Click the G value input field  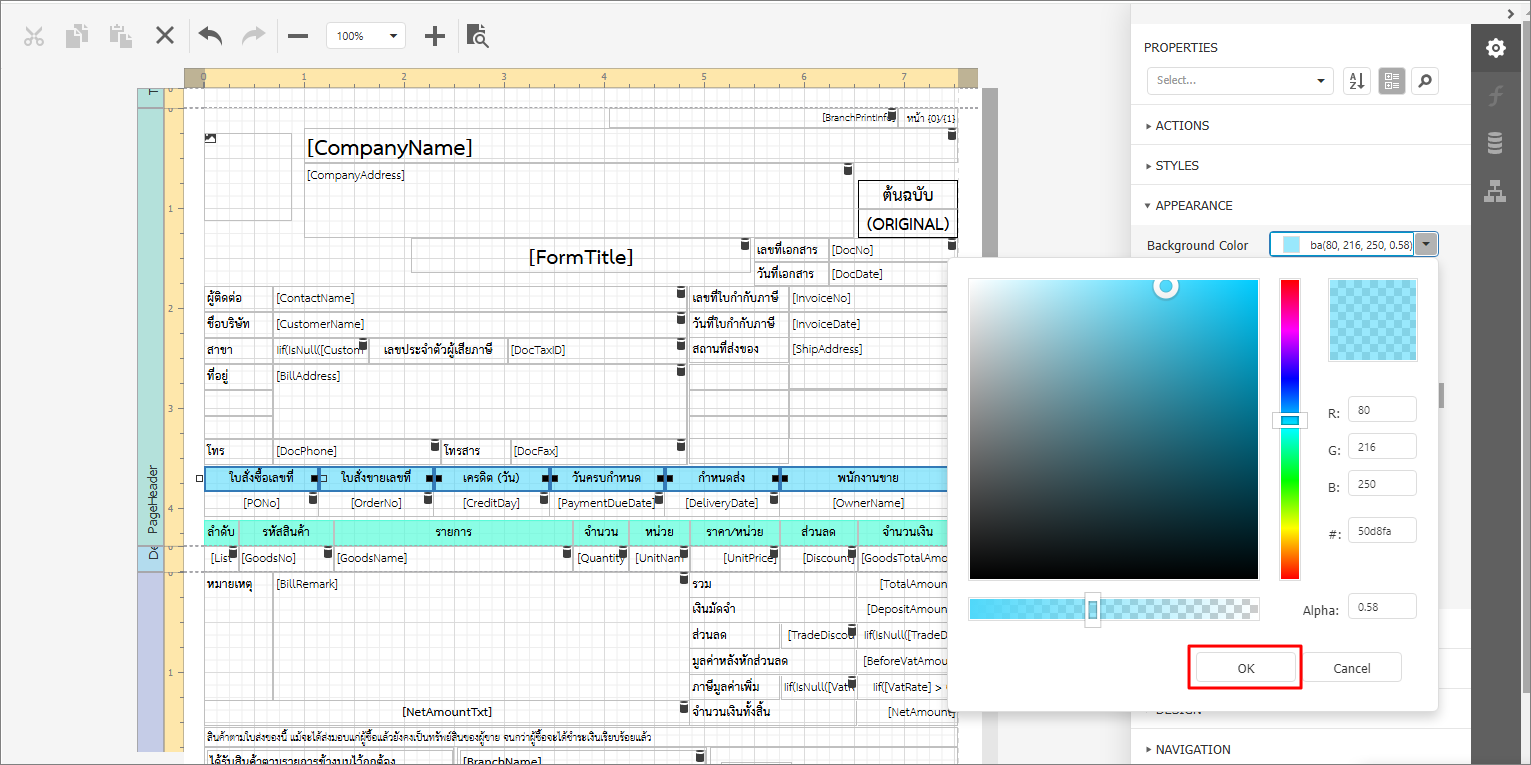(x=1382, y=447)
